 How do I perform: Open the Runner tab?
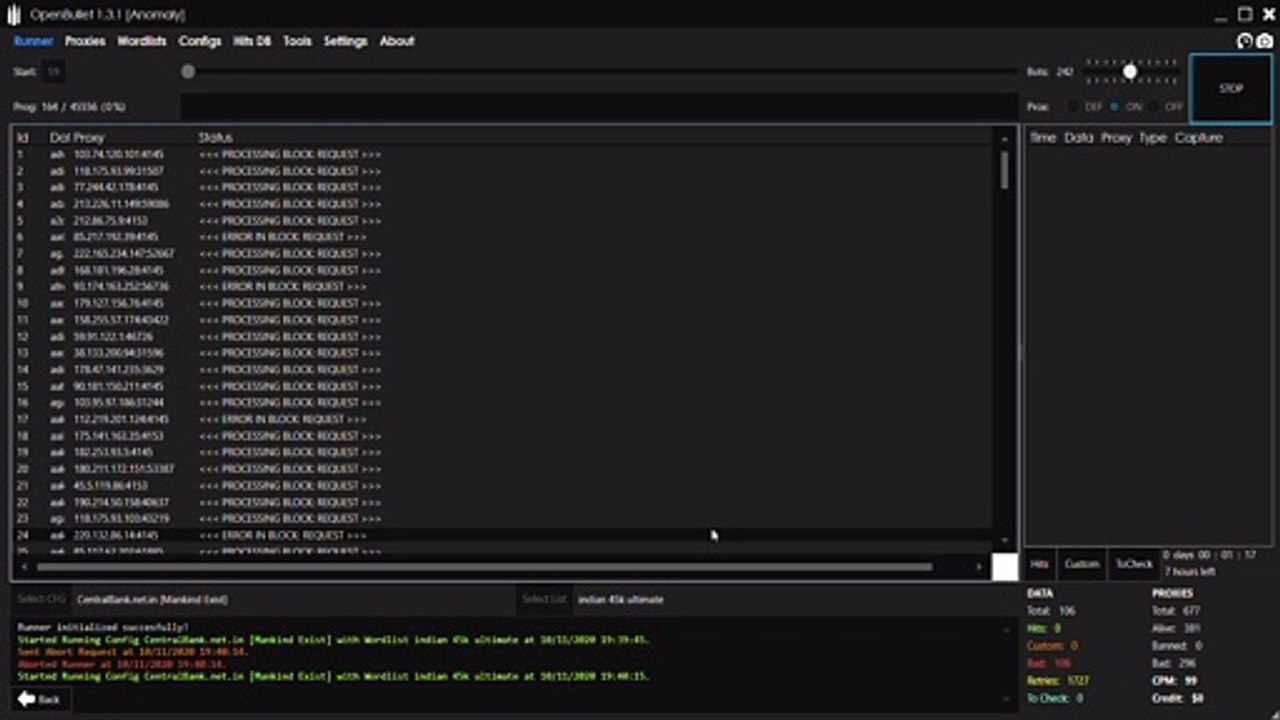pos(33,41)
